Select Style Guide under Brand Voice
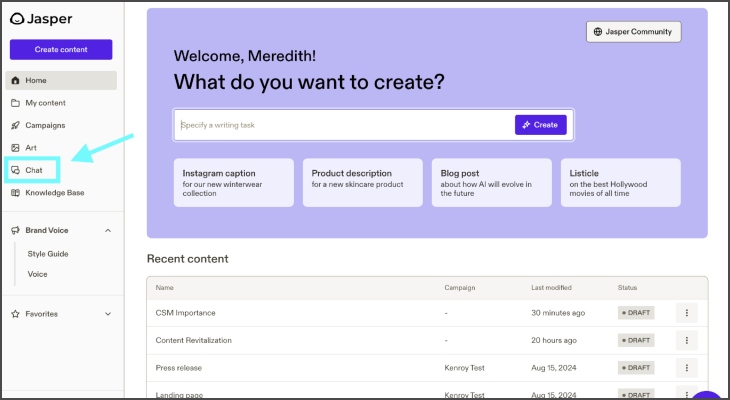 click(48, 254)
